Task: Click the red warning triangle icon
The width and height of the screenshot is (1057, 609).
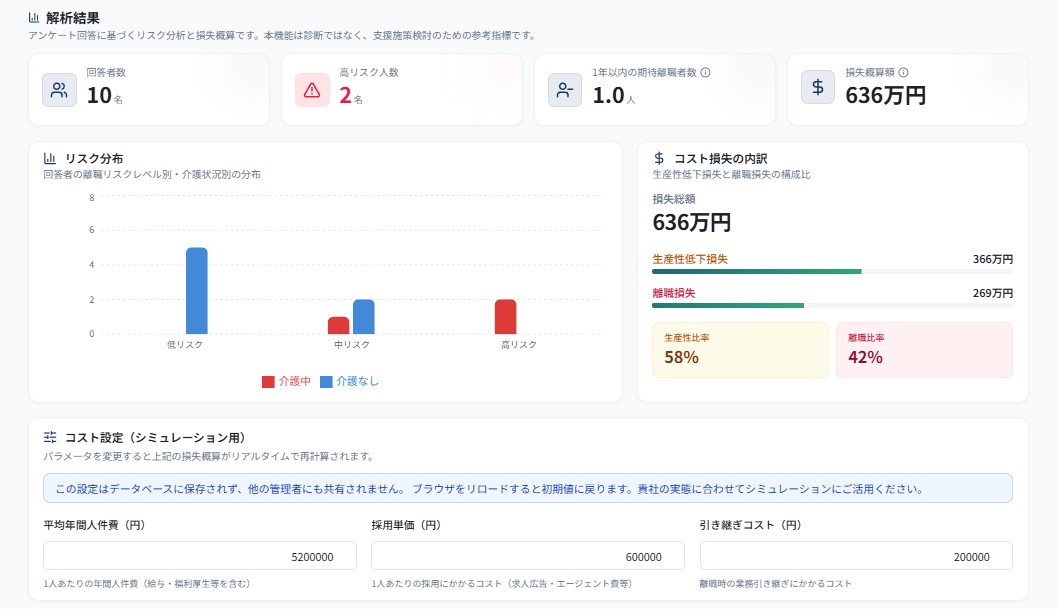Action: click(312, 90)
